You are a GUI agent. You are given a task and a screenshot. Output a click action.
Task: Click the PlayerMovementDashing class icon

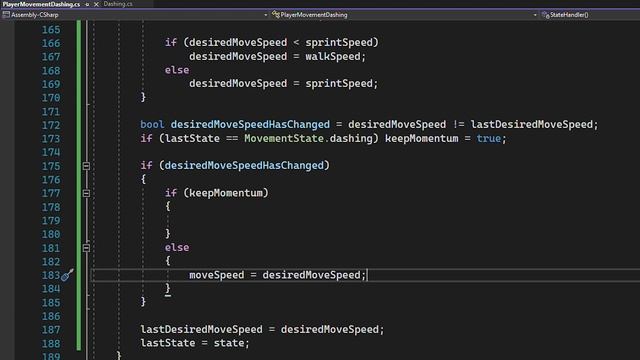coord(276,15)
